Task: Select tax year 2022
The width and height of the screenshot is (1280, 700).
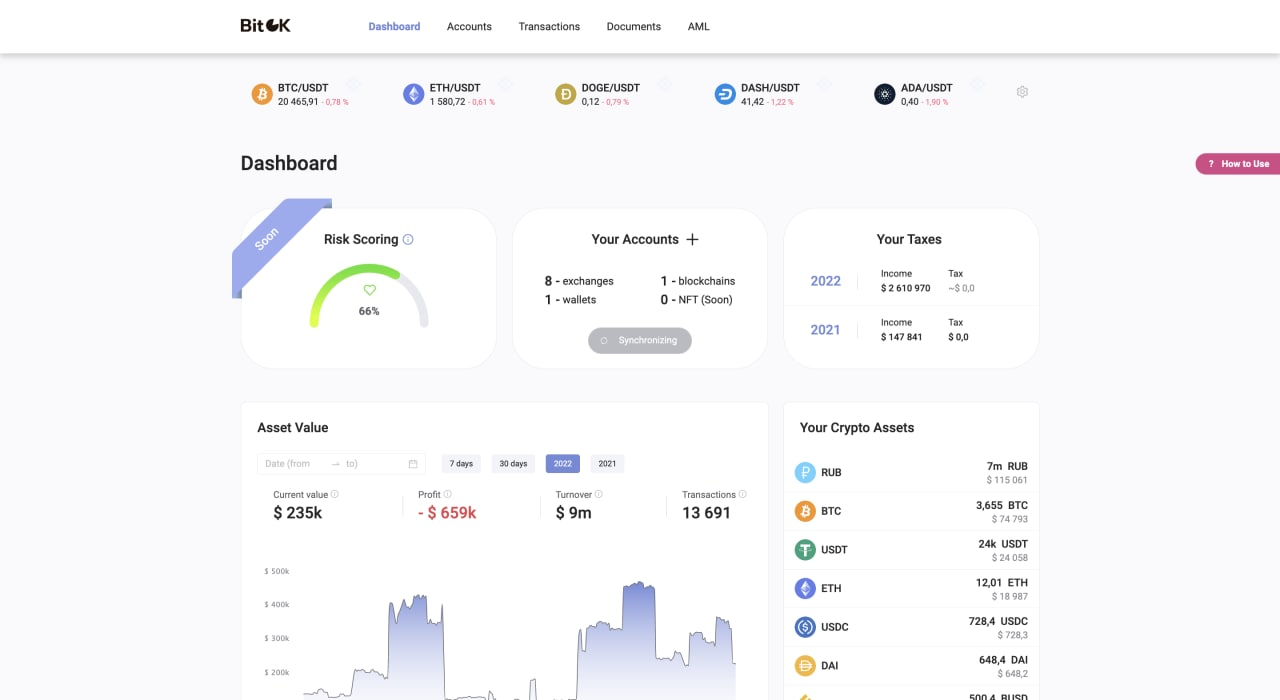Action: pyautogui.click(x=825, y=281)
